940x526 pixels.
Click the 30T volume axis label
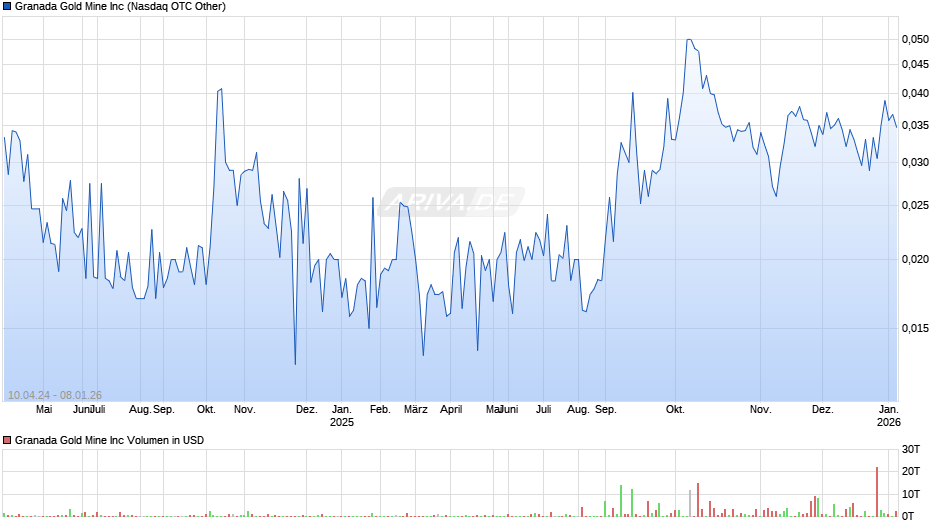pos(911,450)
